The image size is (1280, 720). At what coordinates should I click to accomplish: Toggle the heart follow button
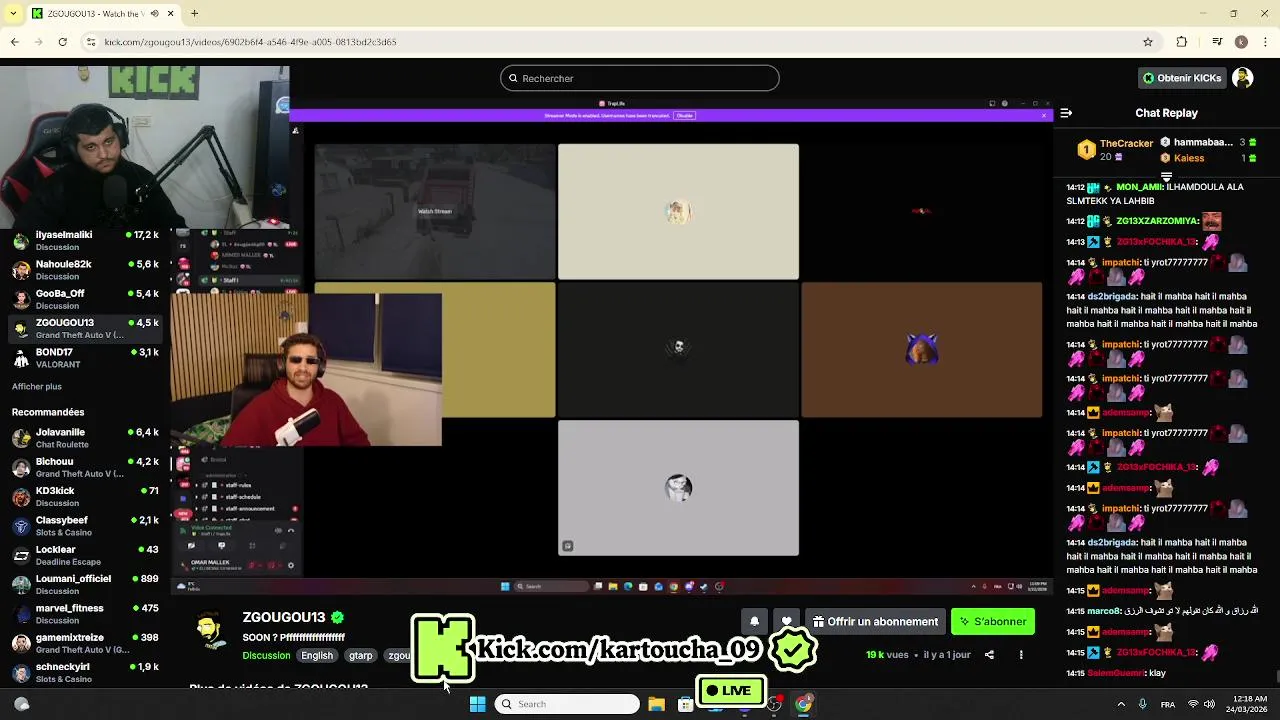(x=787, y=621)
